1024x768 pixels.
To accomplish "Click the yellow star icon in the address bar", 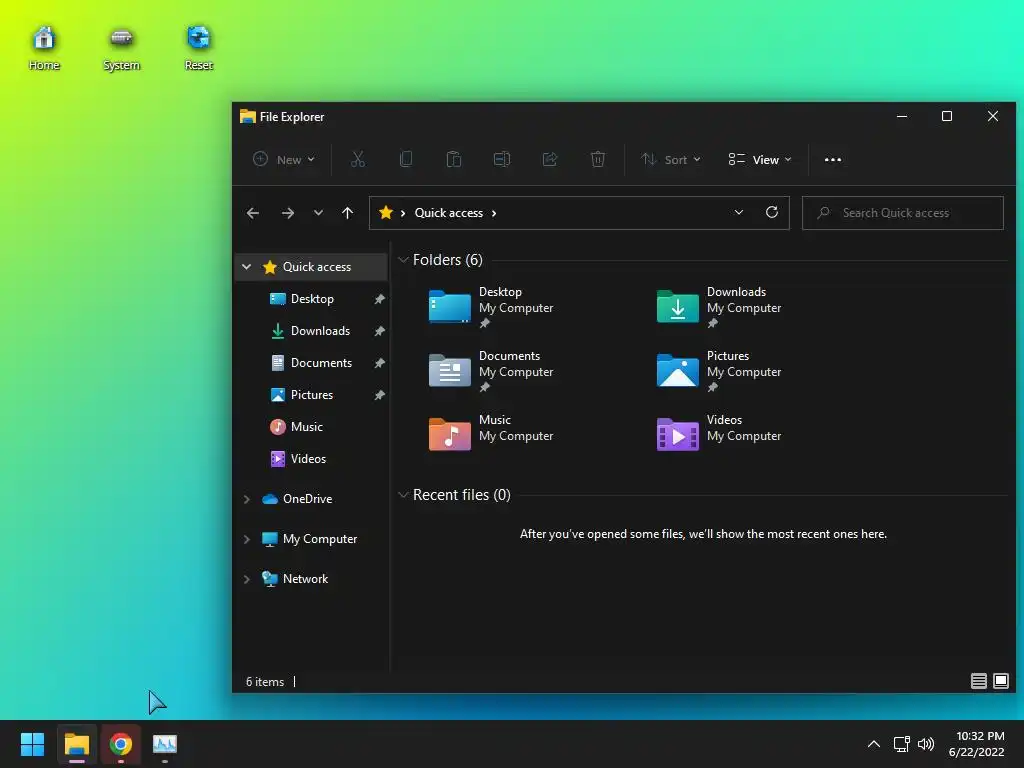I will click(386, 212).
